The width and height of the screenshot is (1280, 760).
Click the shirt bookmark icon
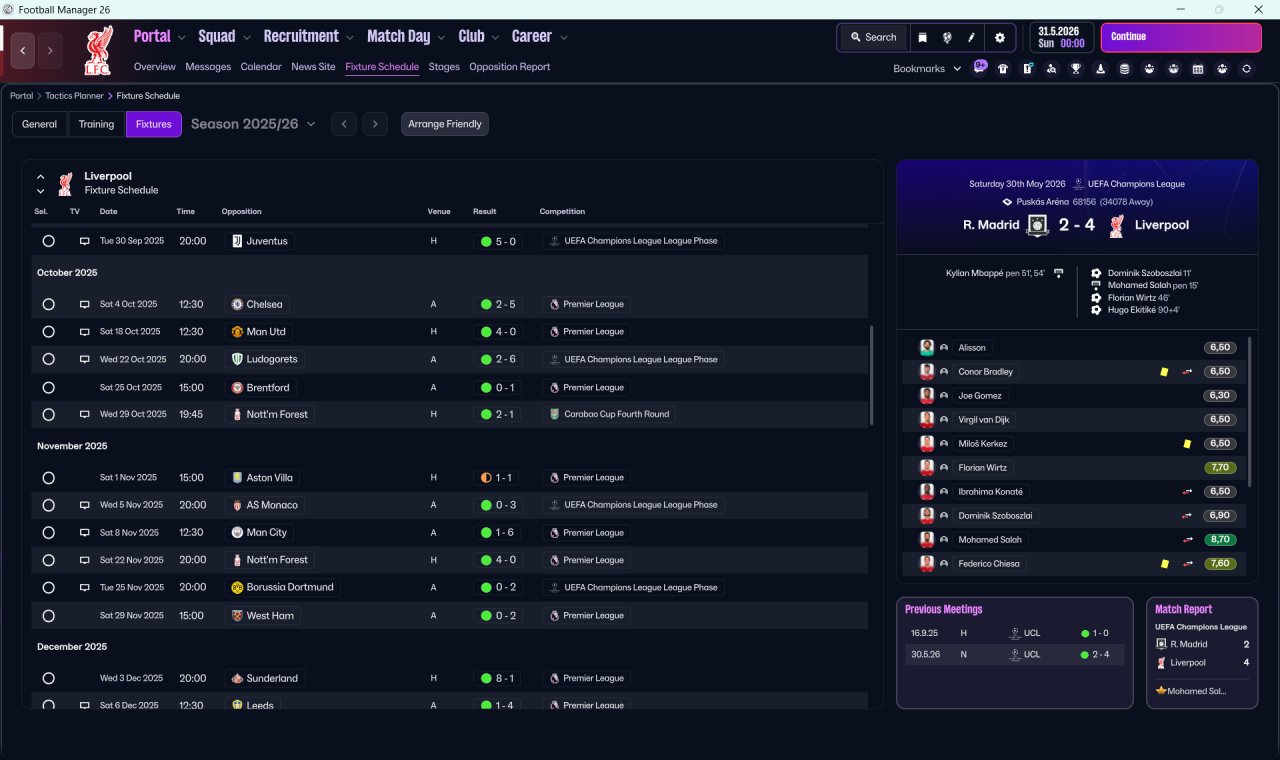1003,69
